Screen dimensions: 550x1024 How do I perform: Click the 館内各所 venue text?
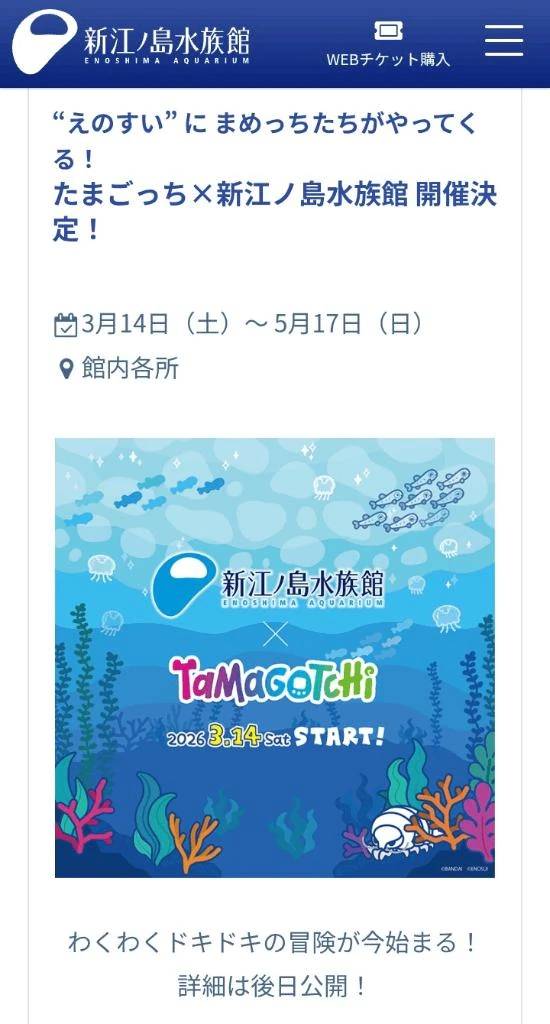130,370
